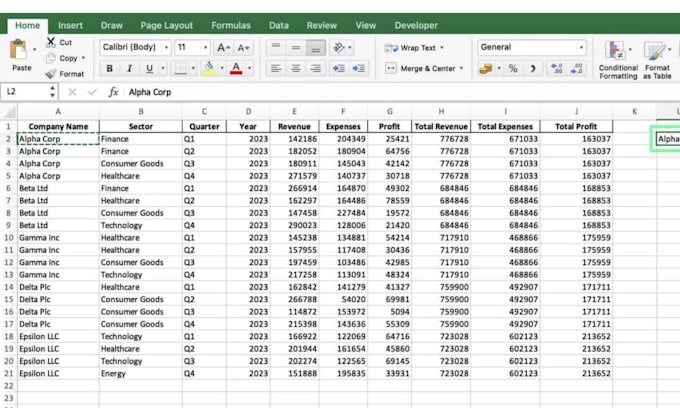The image size is (680, 408).
Task: Open Conditional Formatting
Action: pyautogui.click(x=618, y=60)
